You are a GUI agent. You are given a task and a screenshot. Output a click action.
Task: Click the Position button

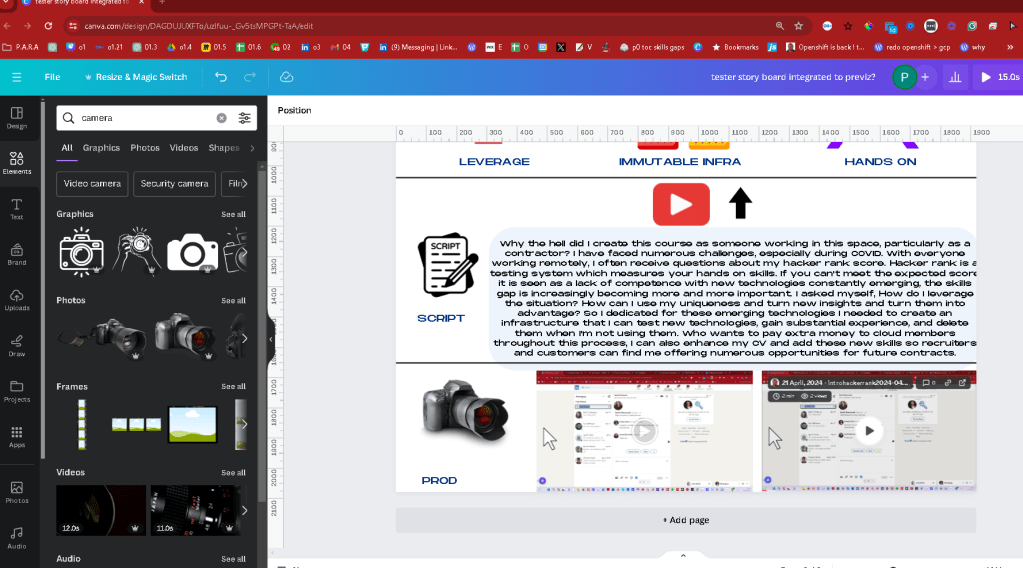294,110
